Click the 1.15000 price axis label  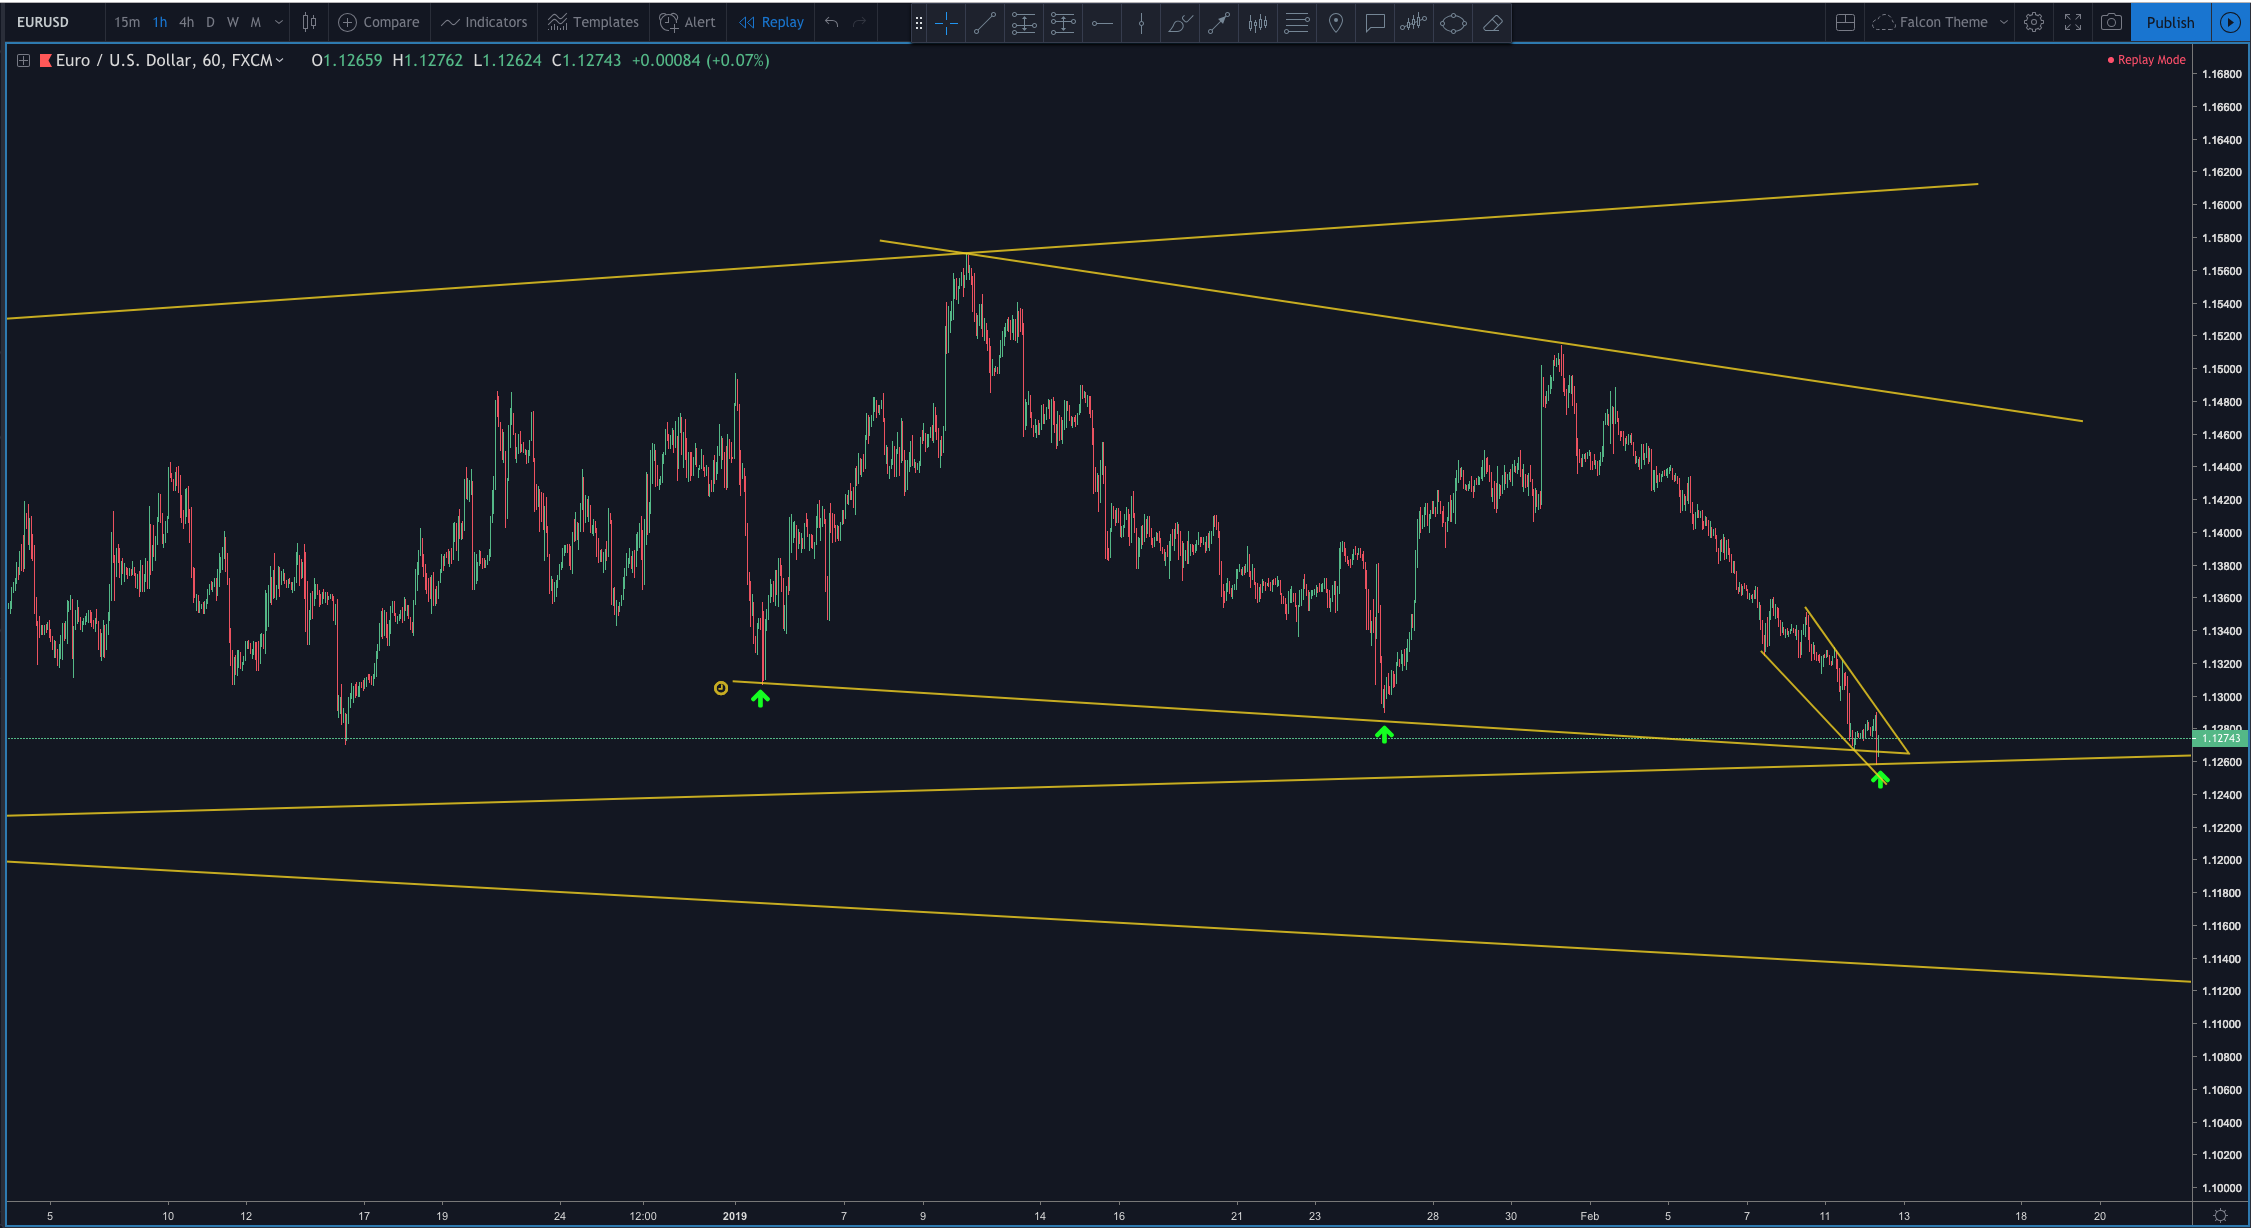click(2221, 369)
